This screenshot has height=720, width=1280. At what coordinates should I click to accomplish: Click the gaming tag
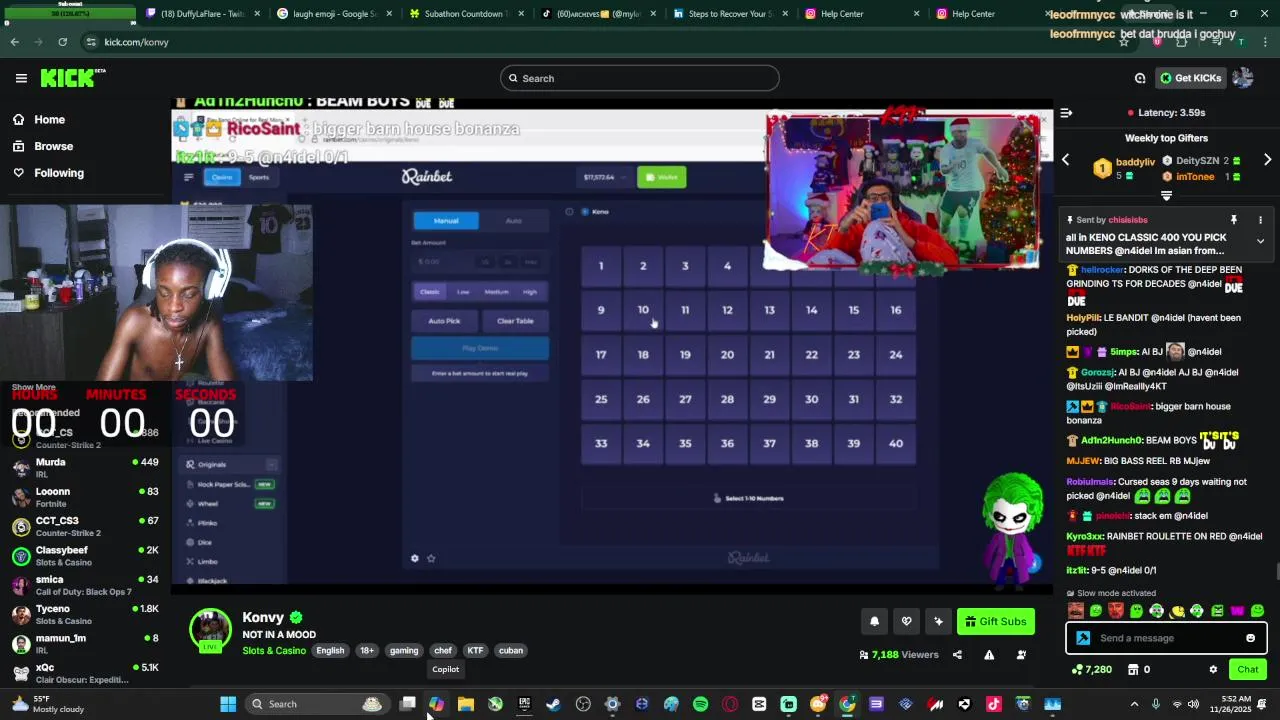tap(404, 650)
